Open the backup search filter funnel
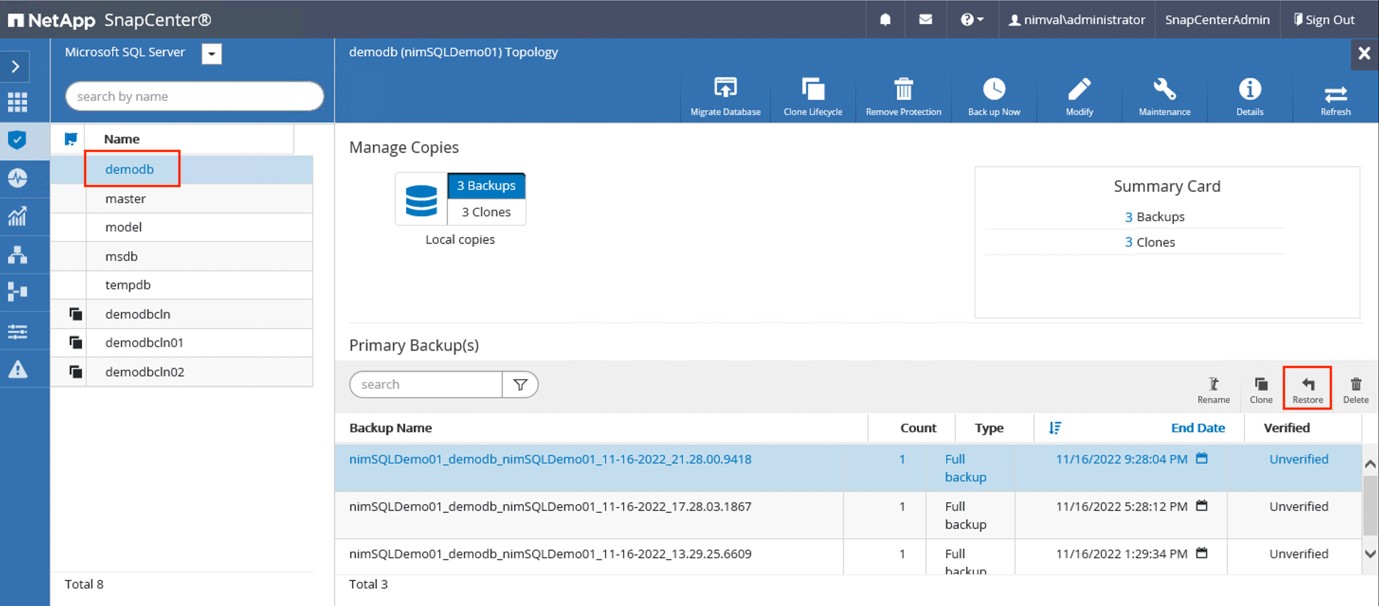1379x606 pixels. 520,384
